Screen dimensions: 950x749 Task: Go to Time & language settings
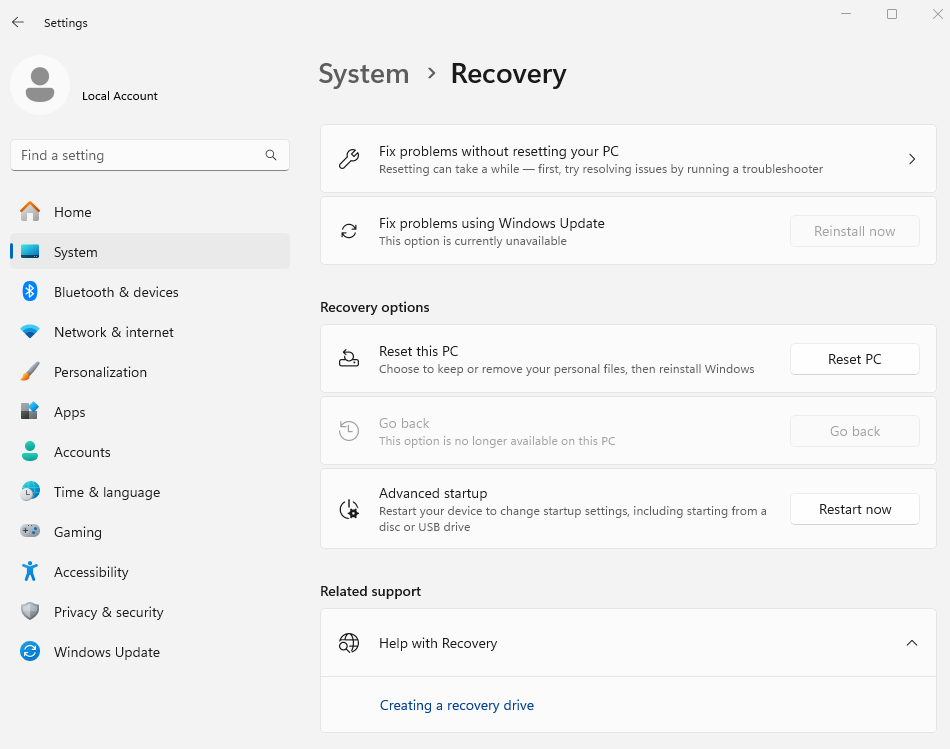[150, 492]
